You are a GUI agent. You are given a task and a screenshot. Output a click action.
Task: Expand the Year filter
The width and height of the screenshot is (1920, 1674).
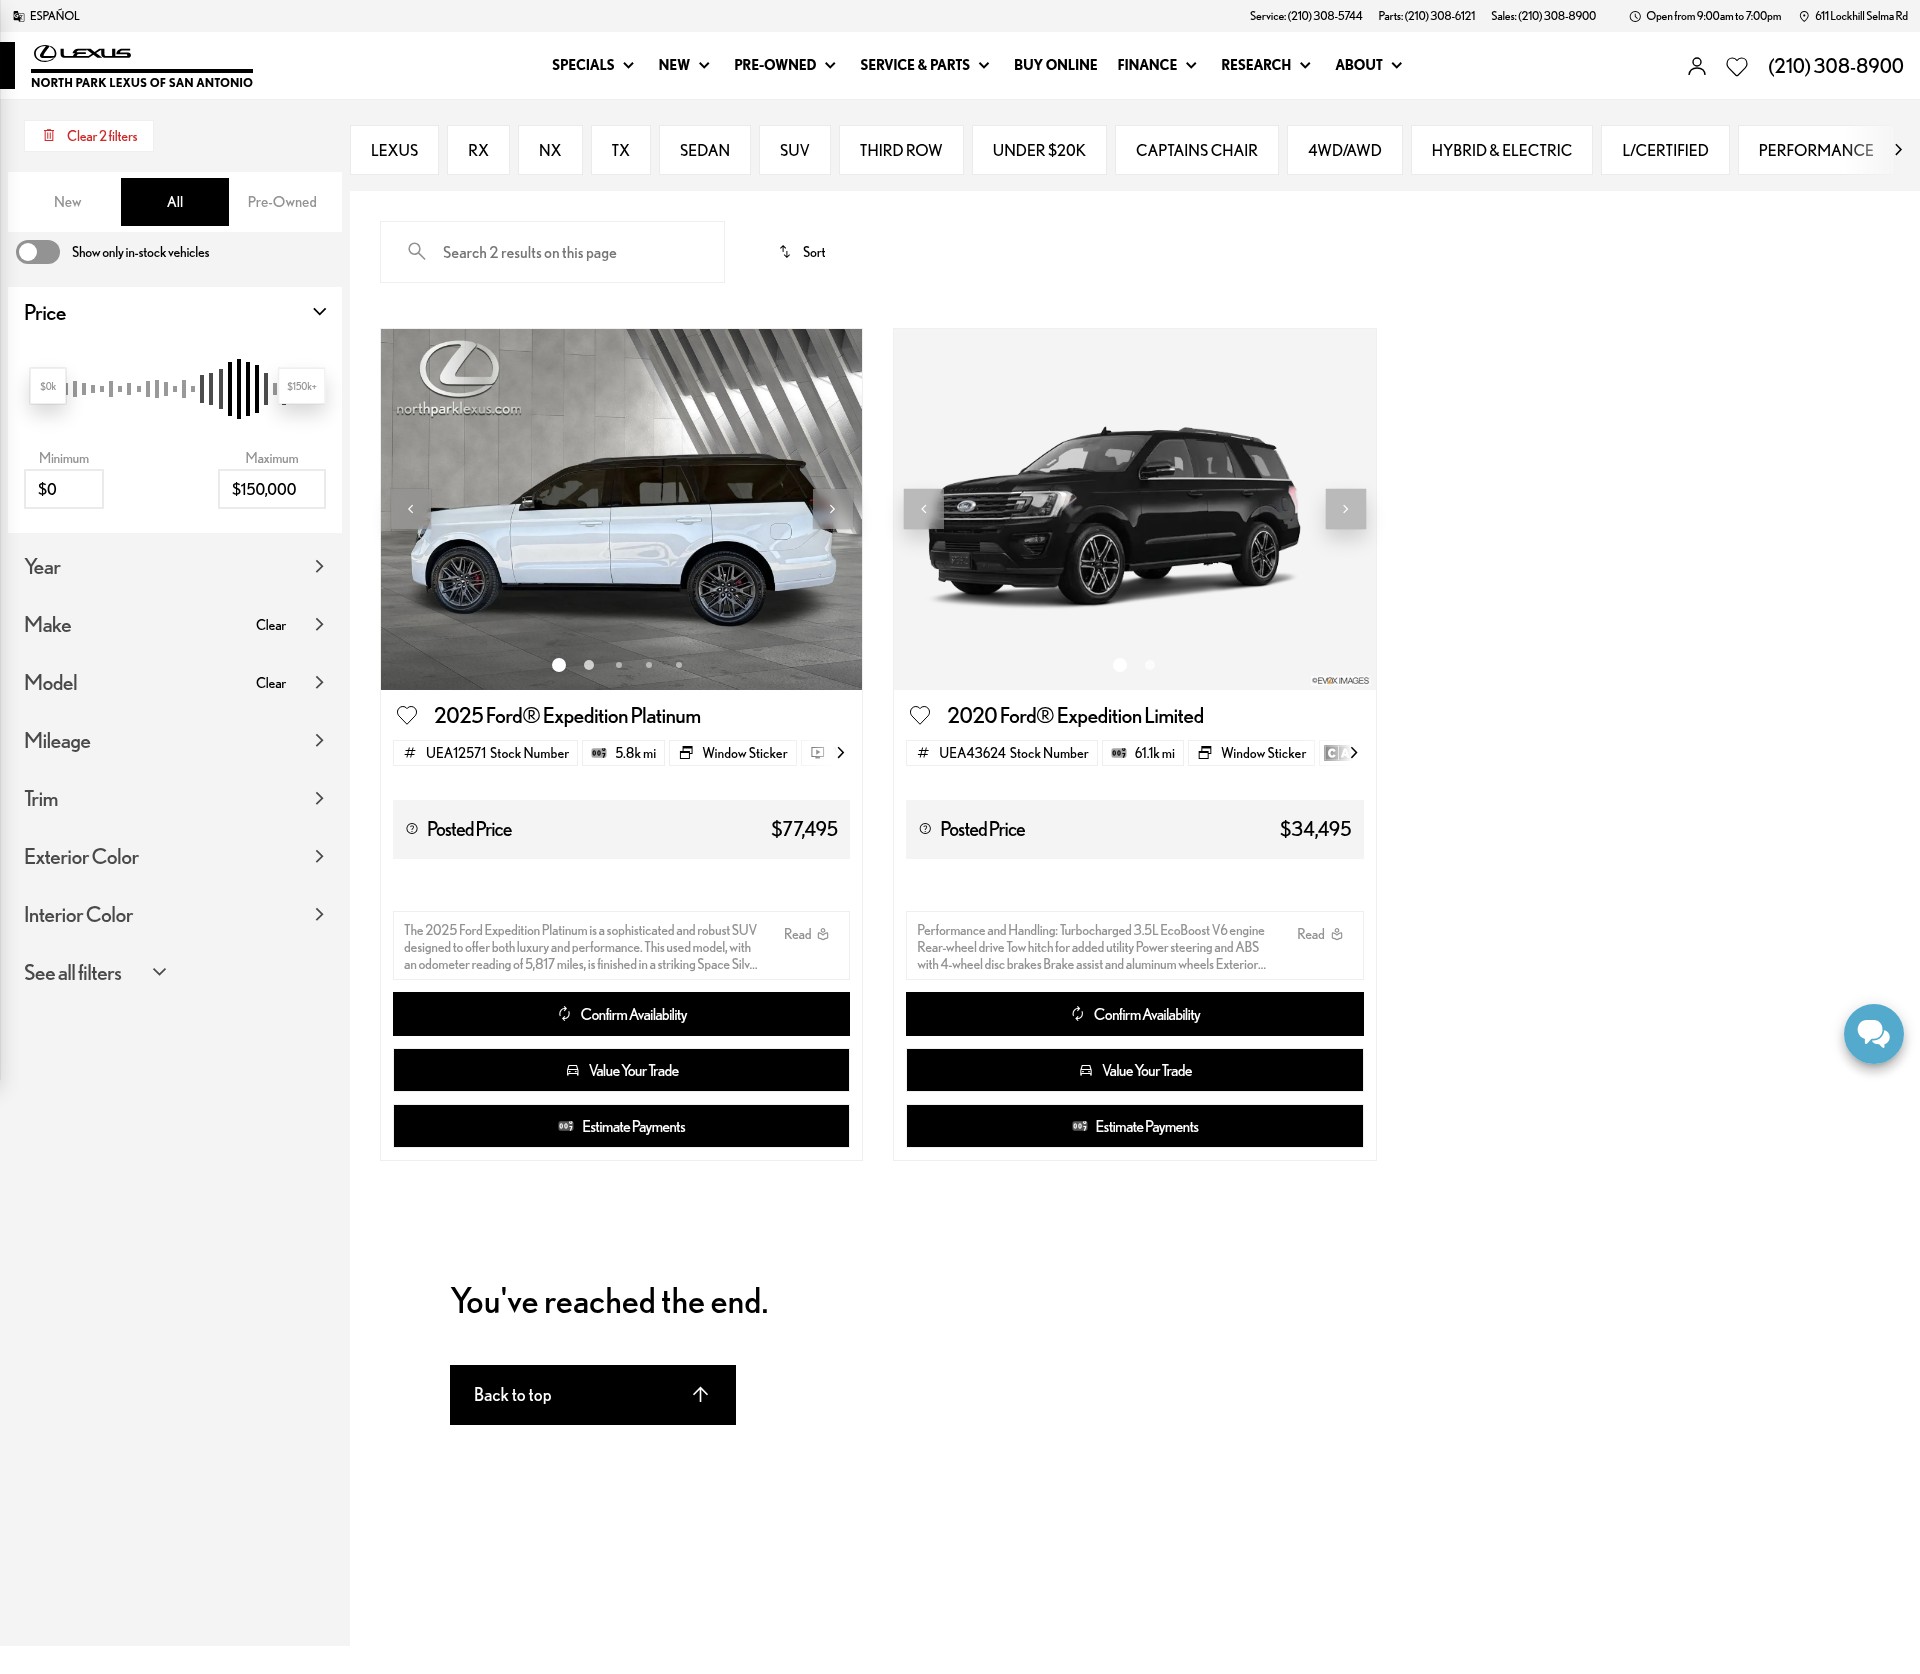tap(175, 567)
